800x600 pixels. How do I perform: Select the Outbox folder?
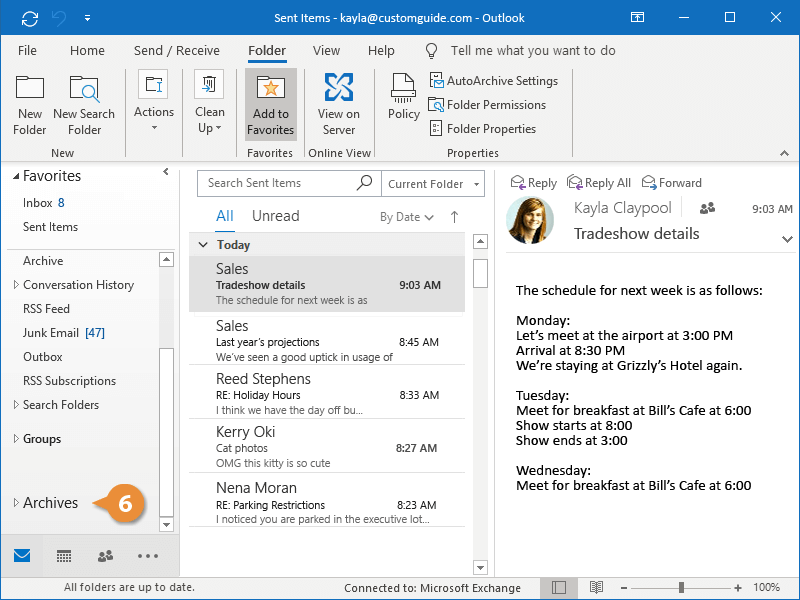click(42, 357)
